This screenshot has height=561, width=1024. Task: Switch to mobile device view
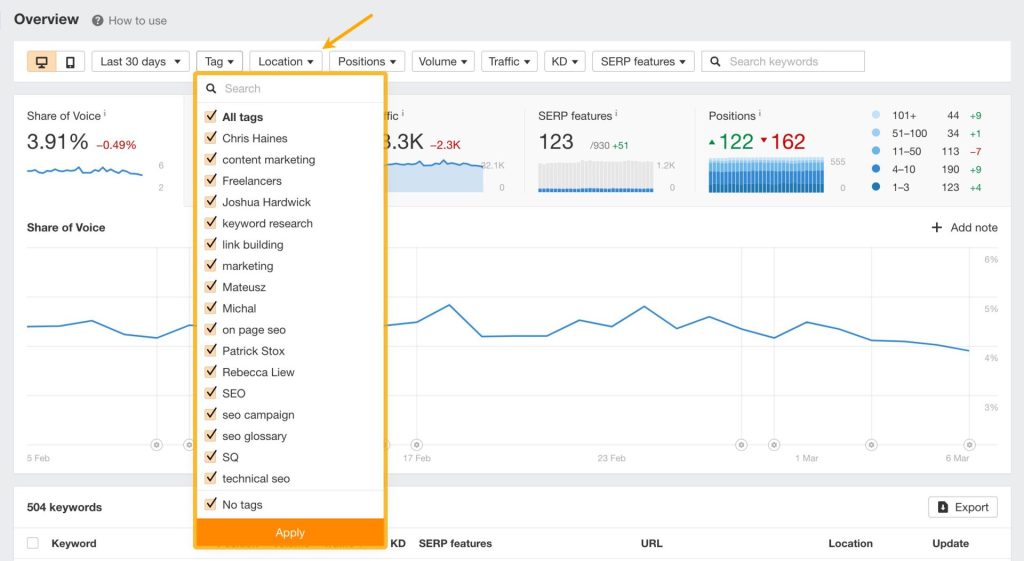pos(70,62)
